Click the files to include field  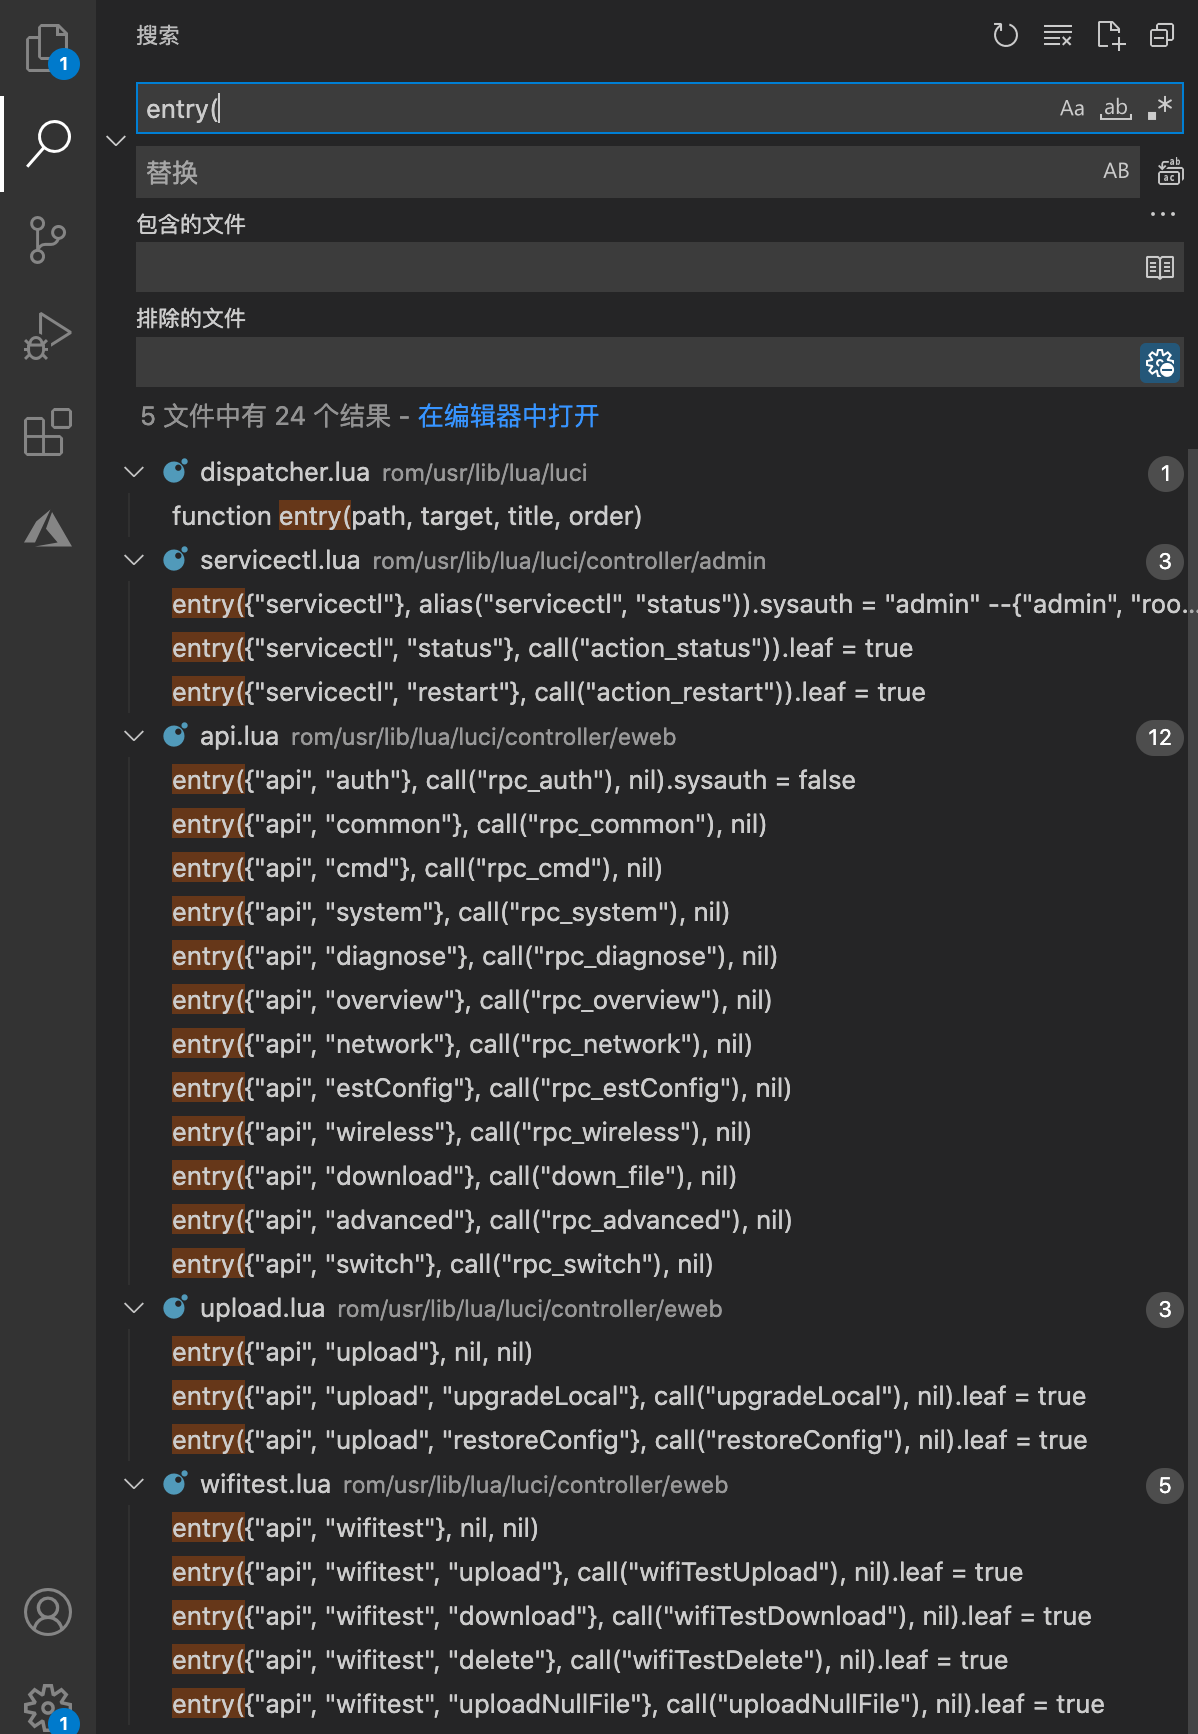636,267
